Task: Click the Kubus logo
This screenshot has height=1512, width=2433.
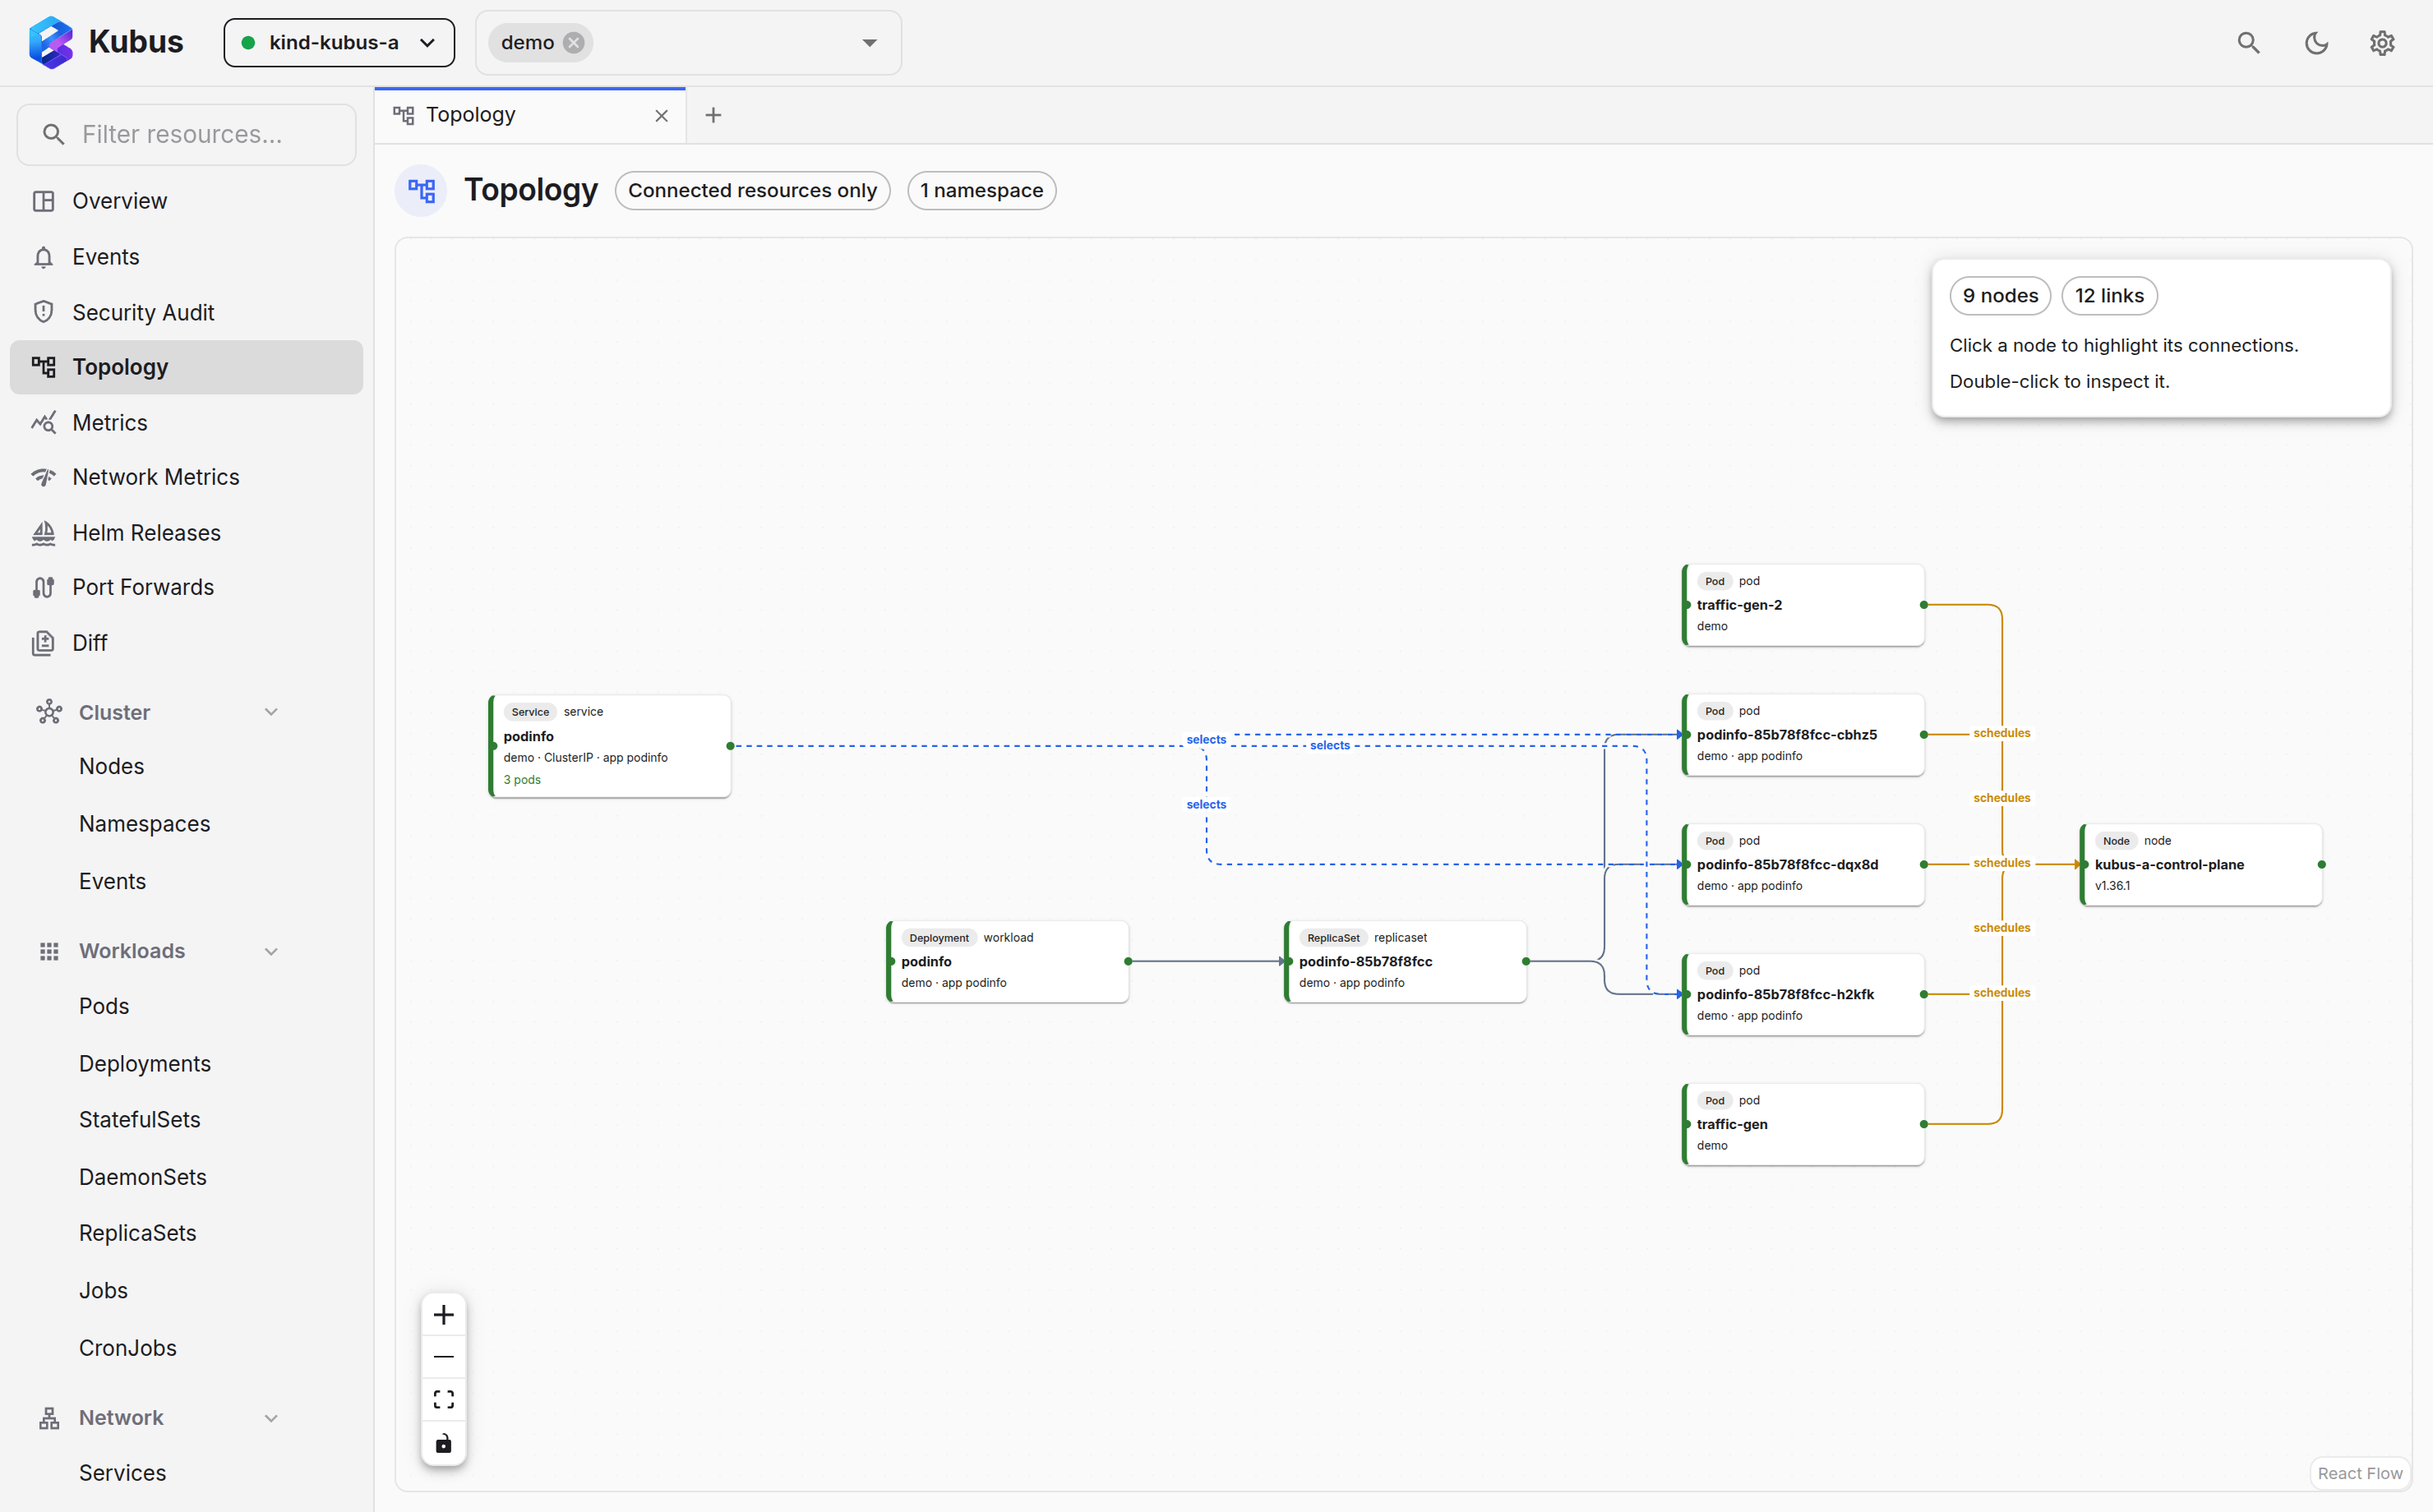Action: tap(106, 42)
